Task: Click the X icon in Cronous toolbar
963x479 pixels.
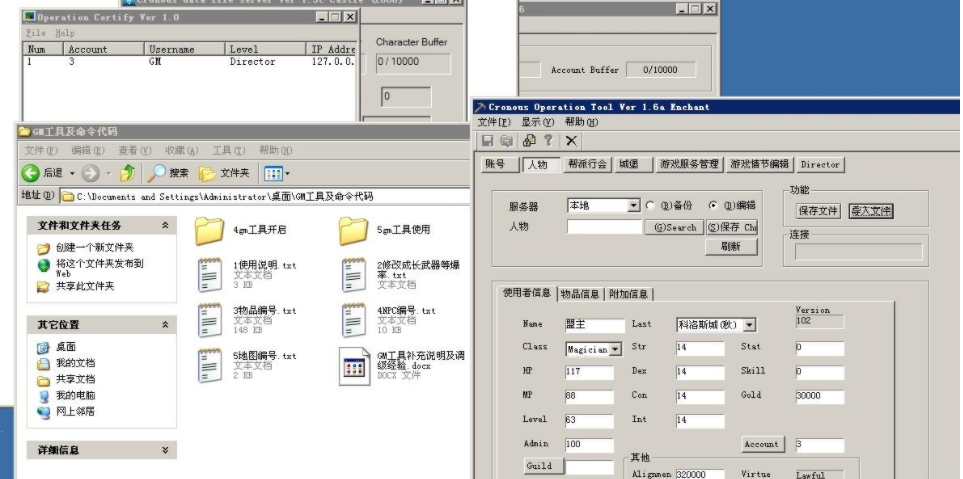Action: [571, 142]
